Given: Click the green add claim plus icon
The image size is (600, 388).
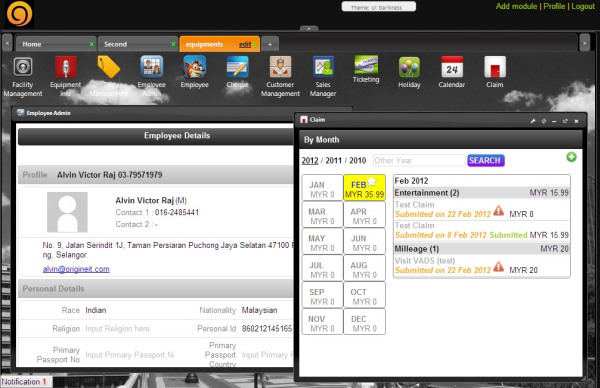Looking at the screenshot, I should coord(571,157).
